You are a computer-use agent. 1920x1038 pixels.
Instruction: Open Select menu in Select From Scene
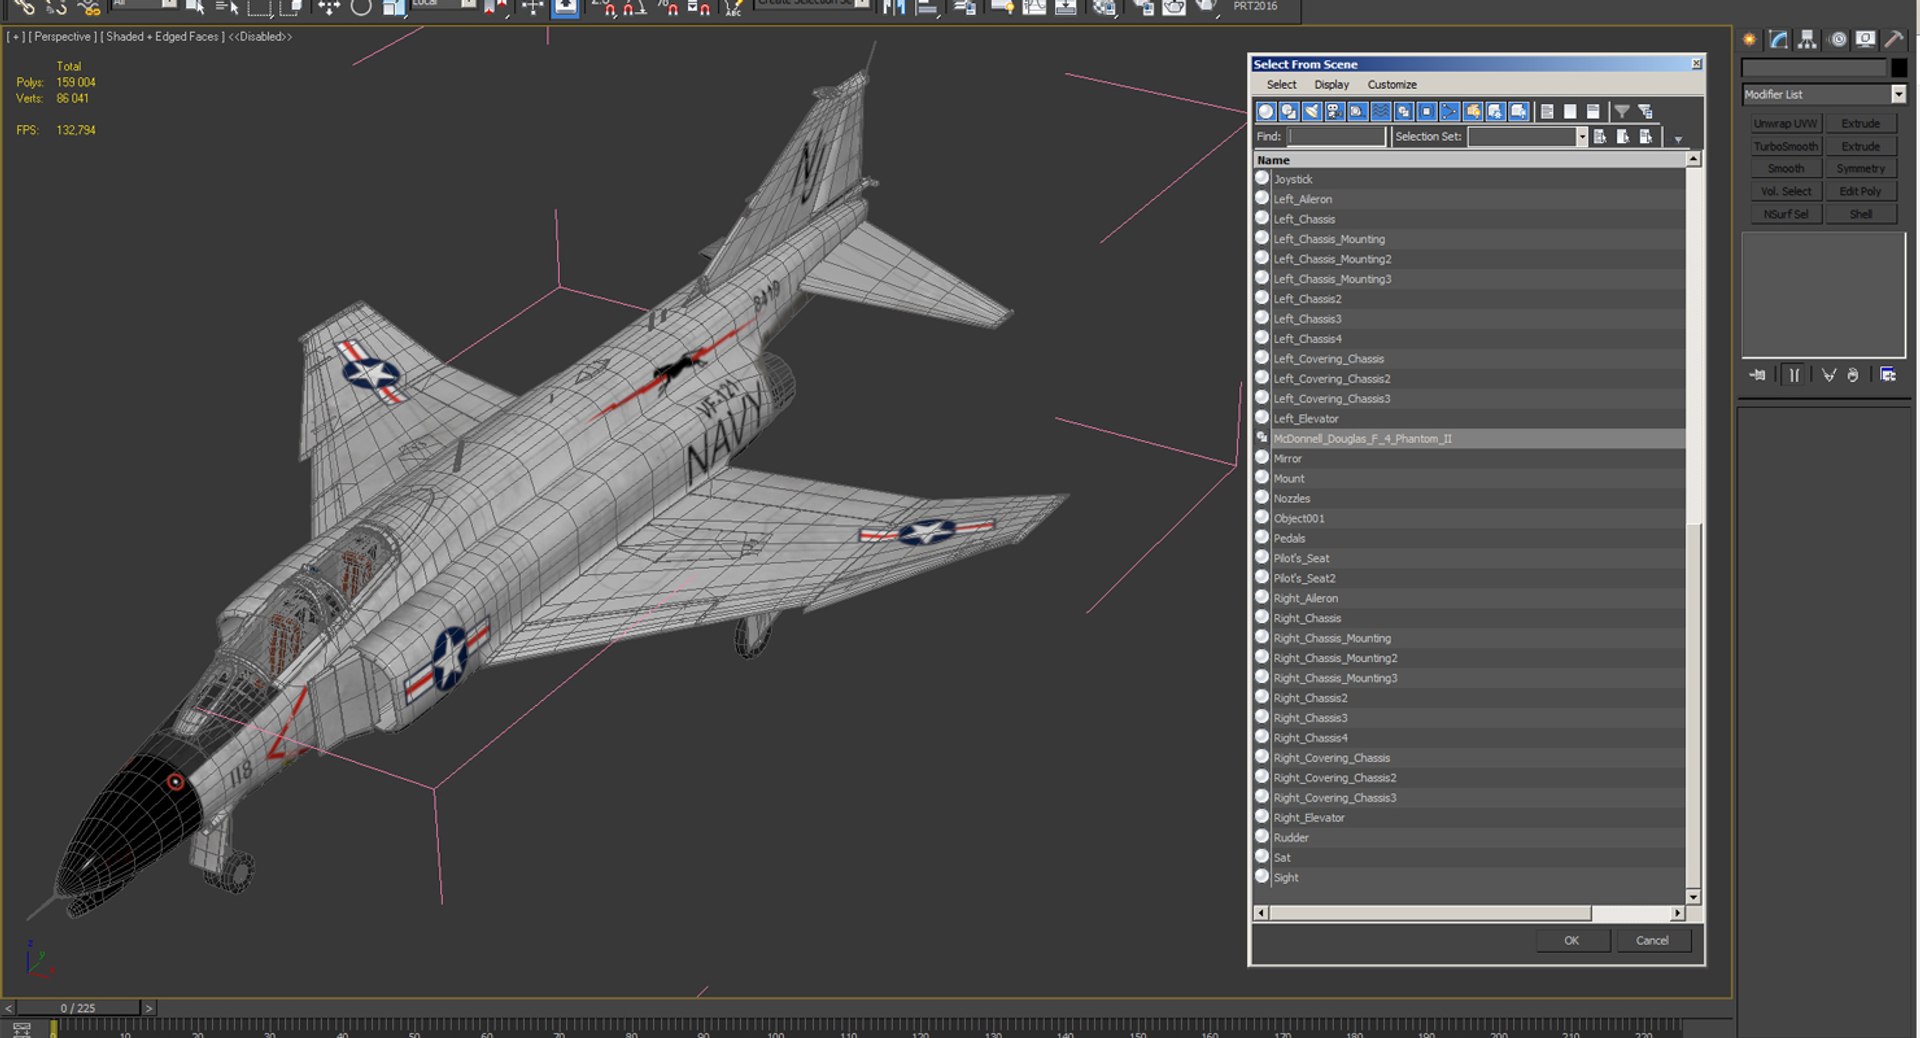1281,85
